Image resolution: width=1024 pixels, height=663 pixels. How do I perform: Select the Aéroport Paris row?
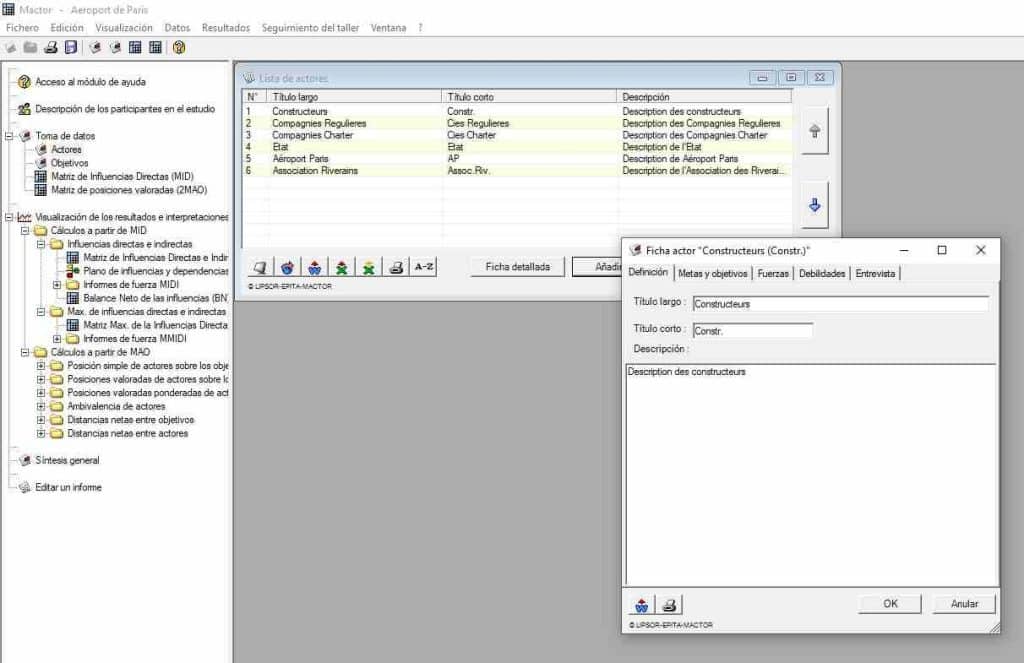point(516,159)
